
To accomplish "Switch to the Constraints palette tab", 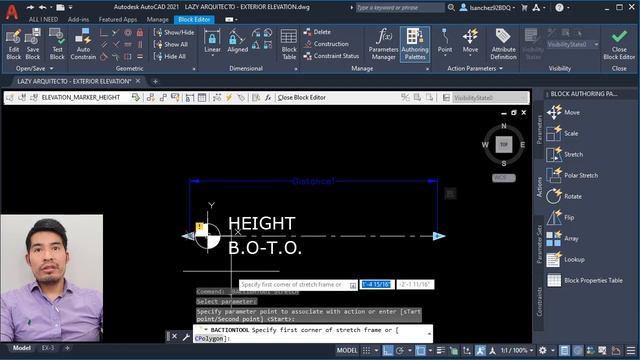I will click(539, 301).
